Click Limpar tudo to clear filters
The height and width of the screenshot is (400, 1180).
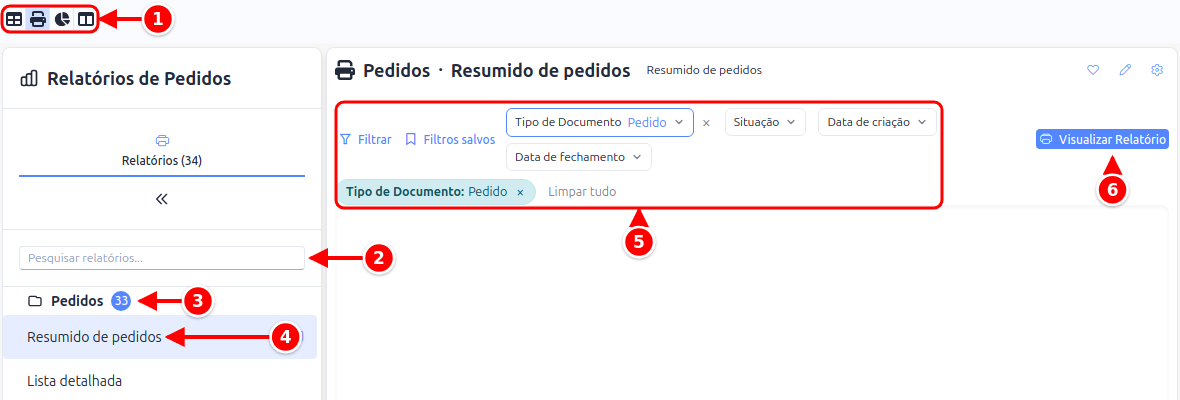click(582, 192)
